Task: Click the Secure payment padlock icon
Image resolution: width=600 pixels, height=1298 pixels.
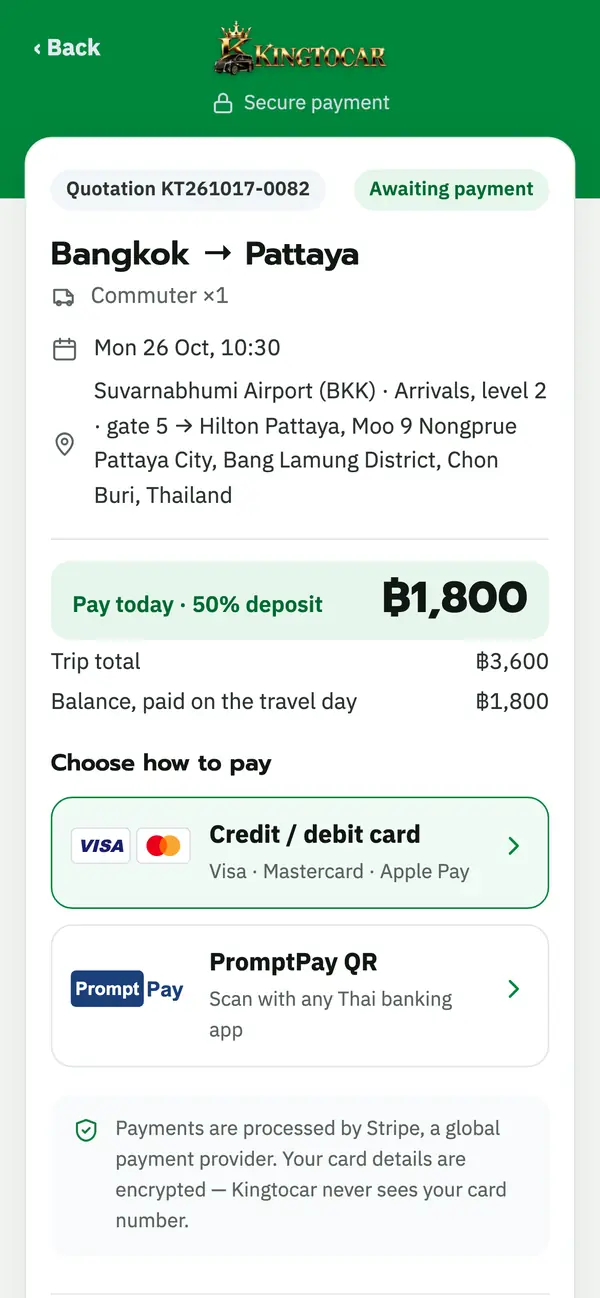Action: [x=223, y=103]
